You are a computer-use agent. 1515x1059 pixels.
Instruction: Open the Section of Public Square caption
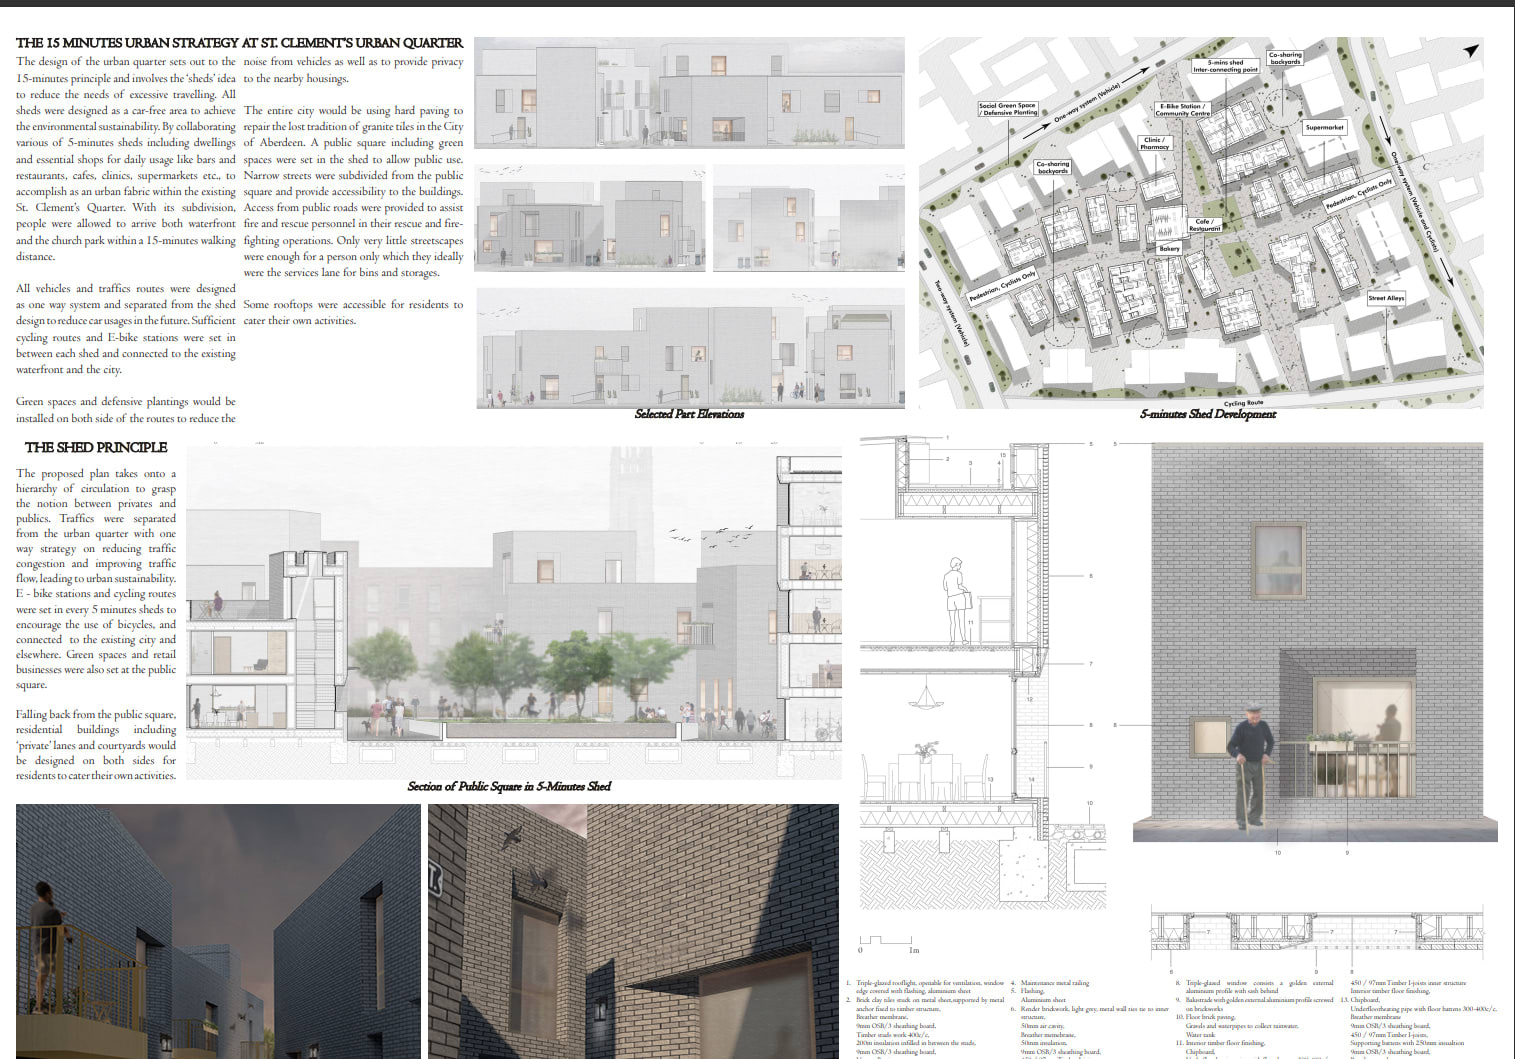pos(512,787)
